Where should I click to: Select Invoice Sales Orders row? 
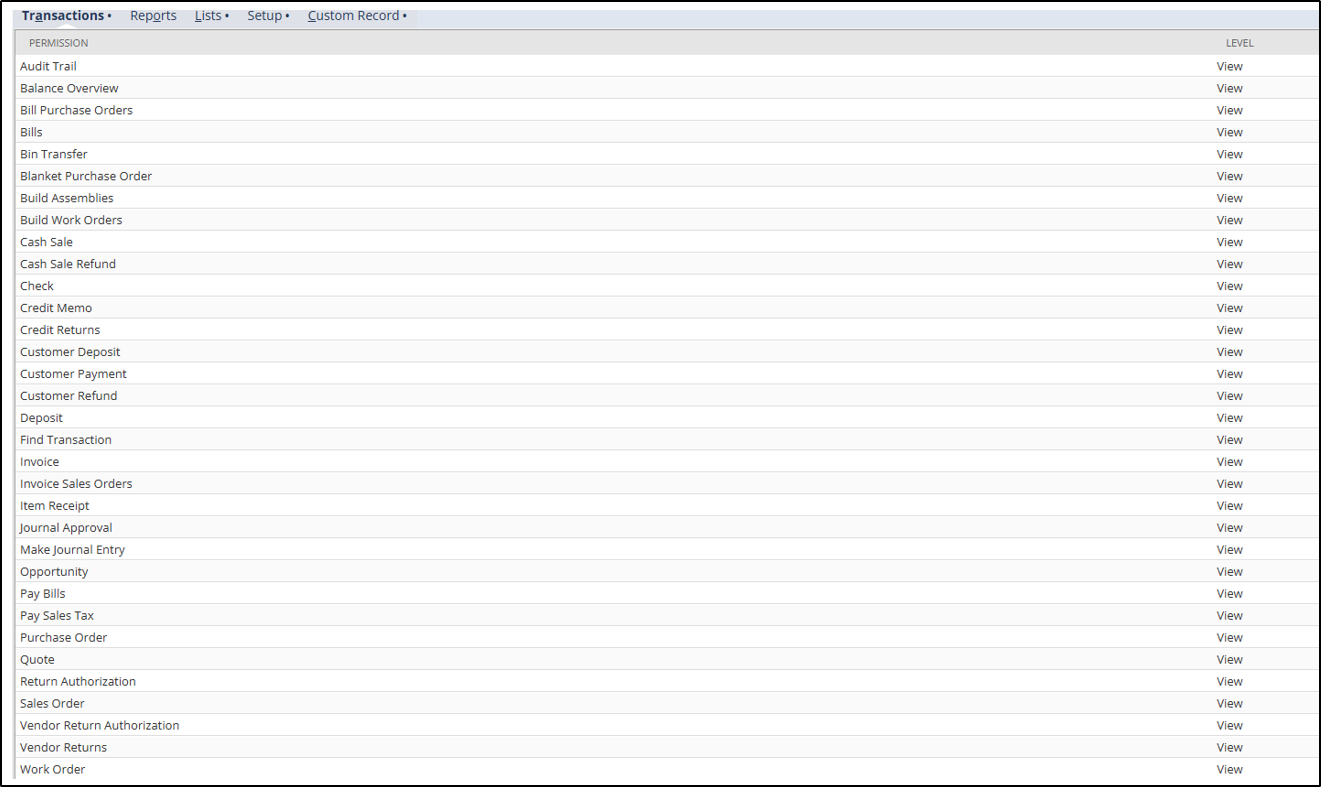tap(667, 484)
